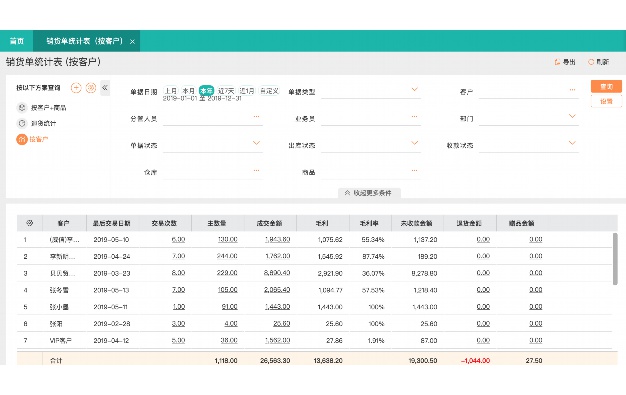Click the refresh icon at top right

pos(591,62)
